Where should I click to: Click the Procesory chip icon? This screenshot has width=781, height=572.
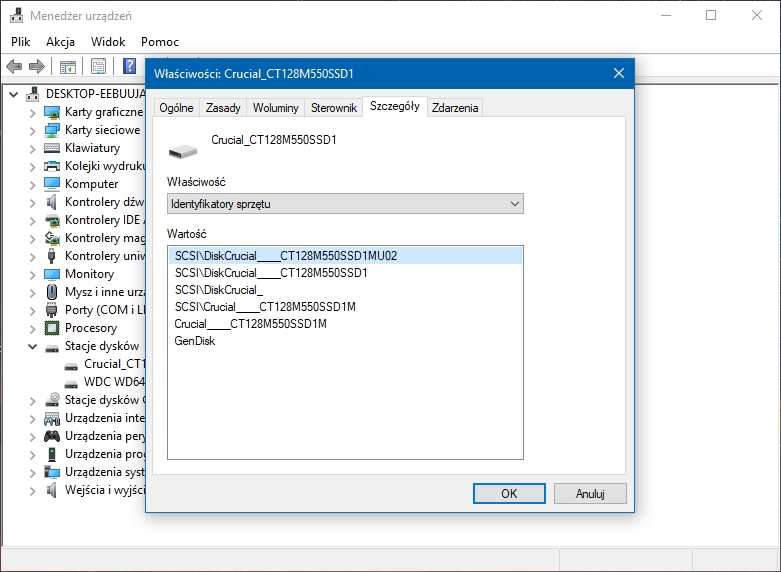pyautogui.click(x=52, y=328)
